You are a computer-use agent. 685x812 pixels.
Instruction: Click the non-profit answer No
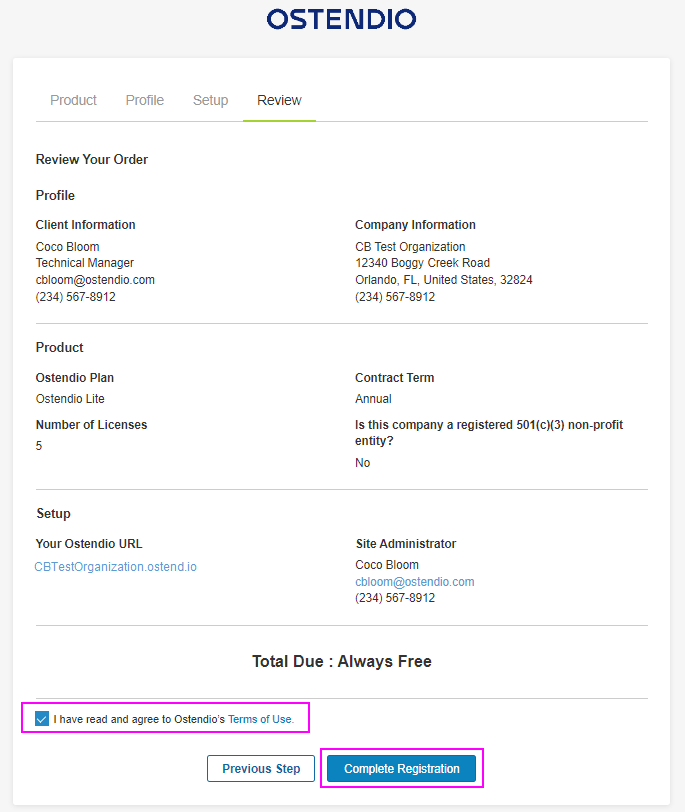[x=362, y=462]
